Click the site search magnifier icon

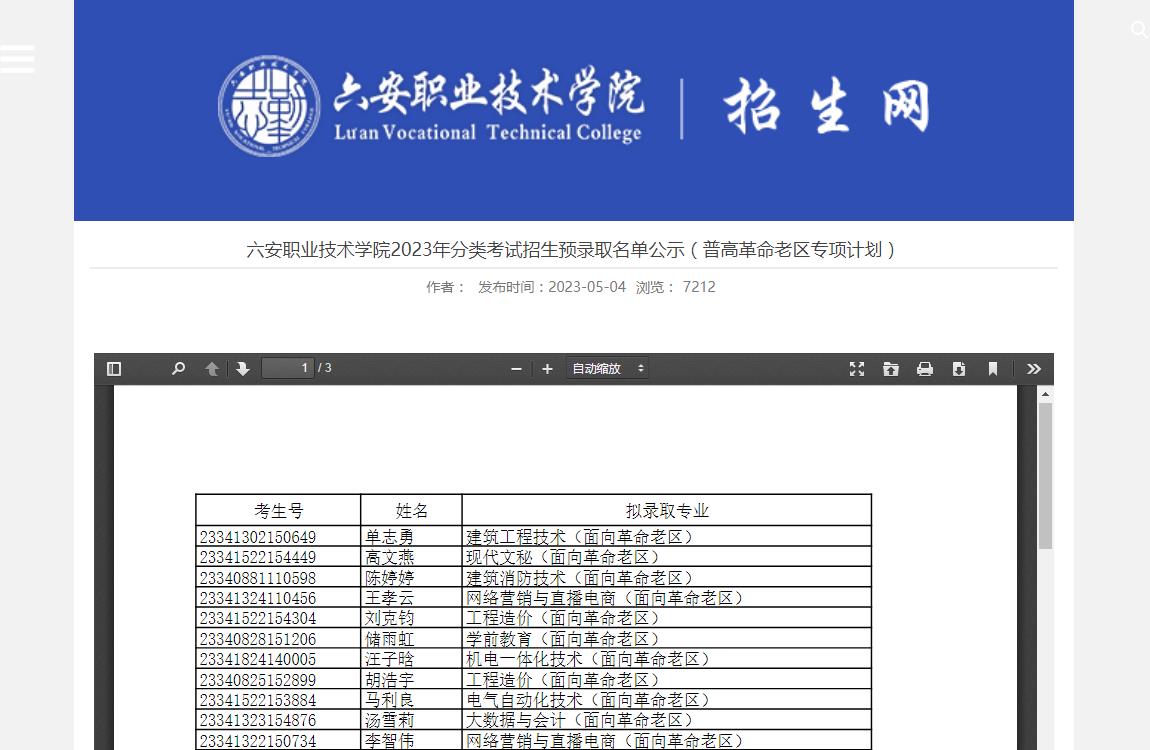[1139, 29]
